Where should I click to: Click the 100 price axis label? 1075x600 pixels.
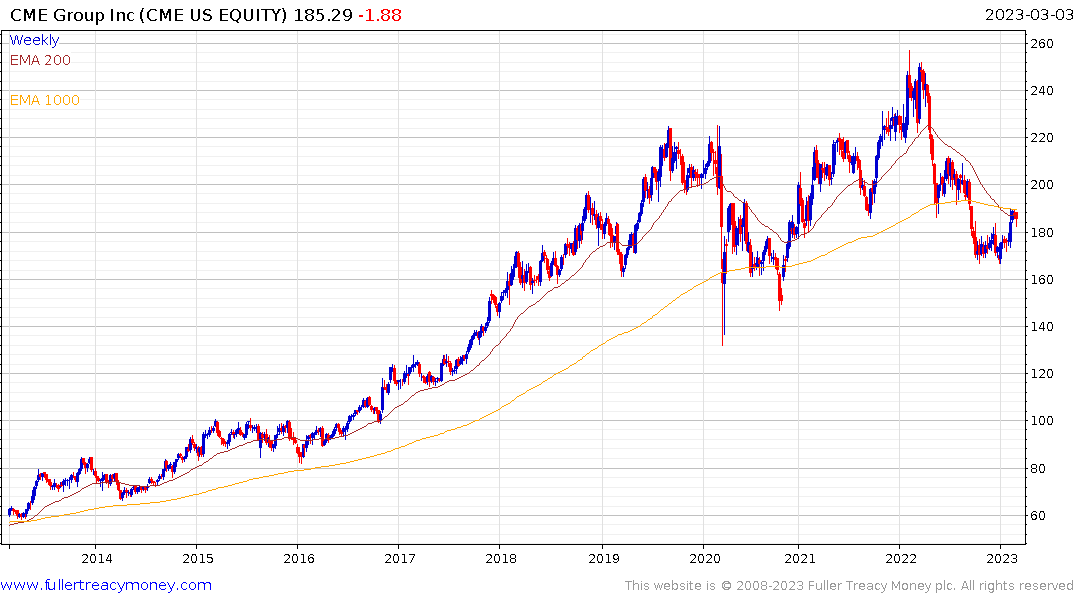(x=1042, y=421)
